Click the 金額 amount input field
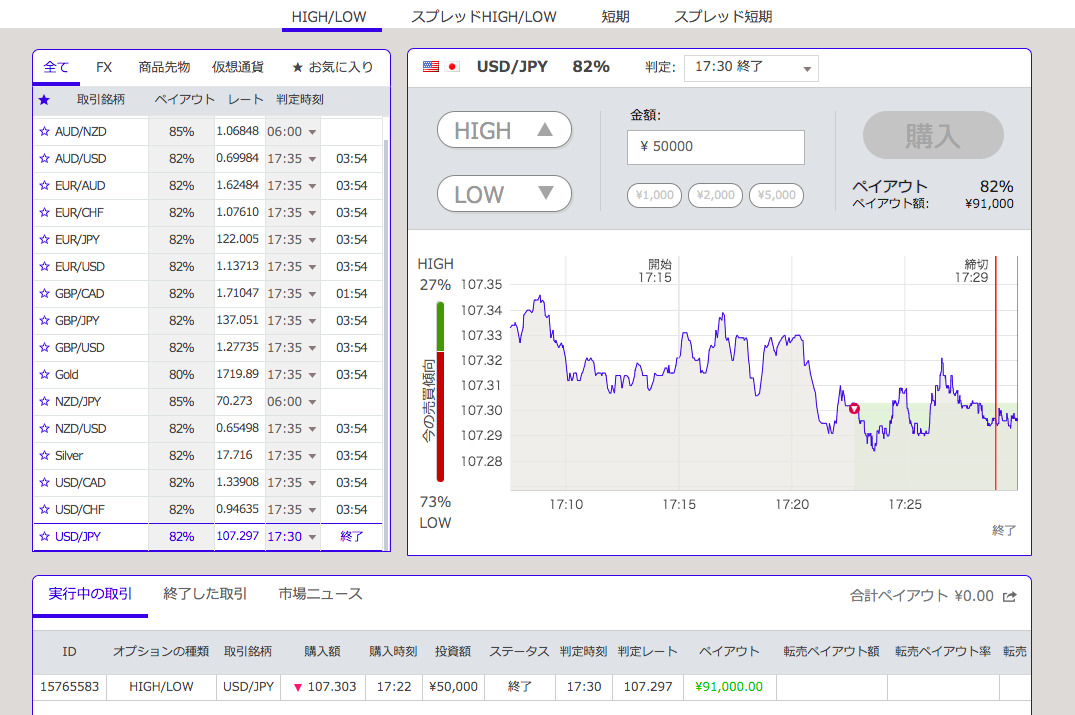Image resolution: width=1075 pixels, height=715 pixels. tap(716, 147)
